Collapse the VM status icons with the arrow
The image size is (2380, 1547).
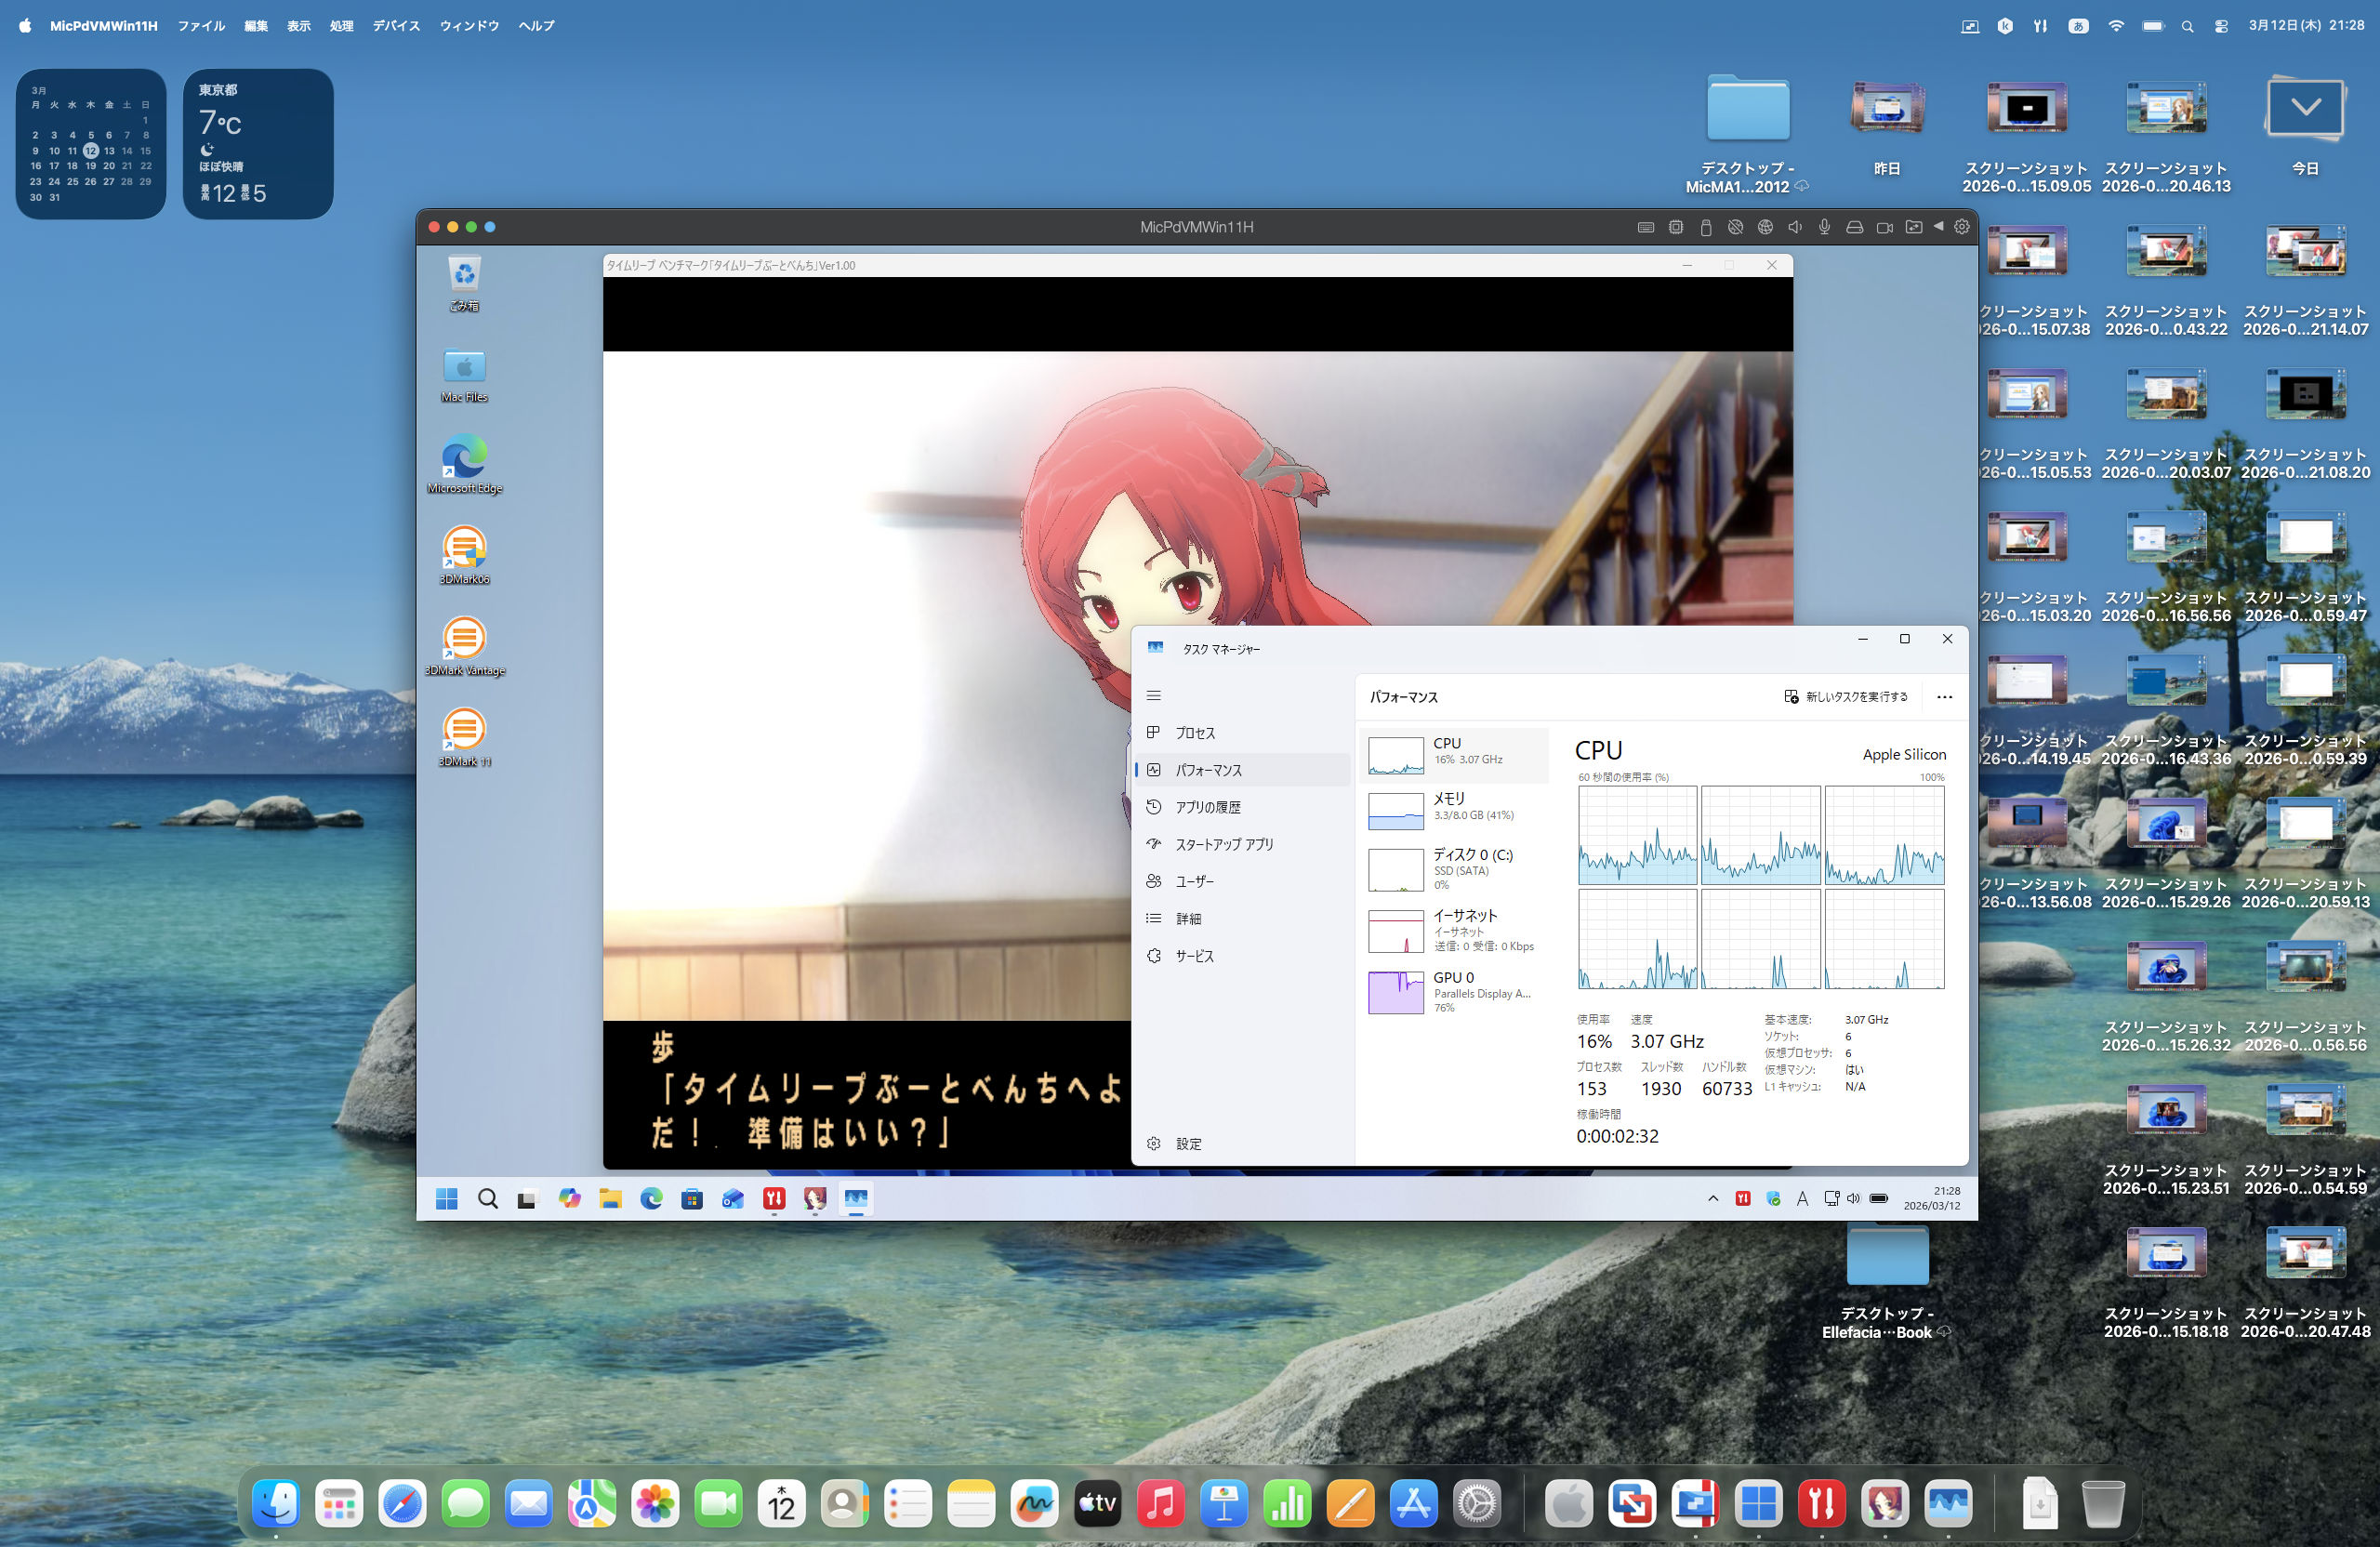1939,227
